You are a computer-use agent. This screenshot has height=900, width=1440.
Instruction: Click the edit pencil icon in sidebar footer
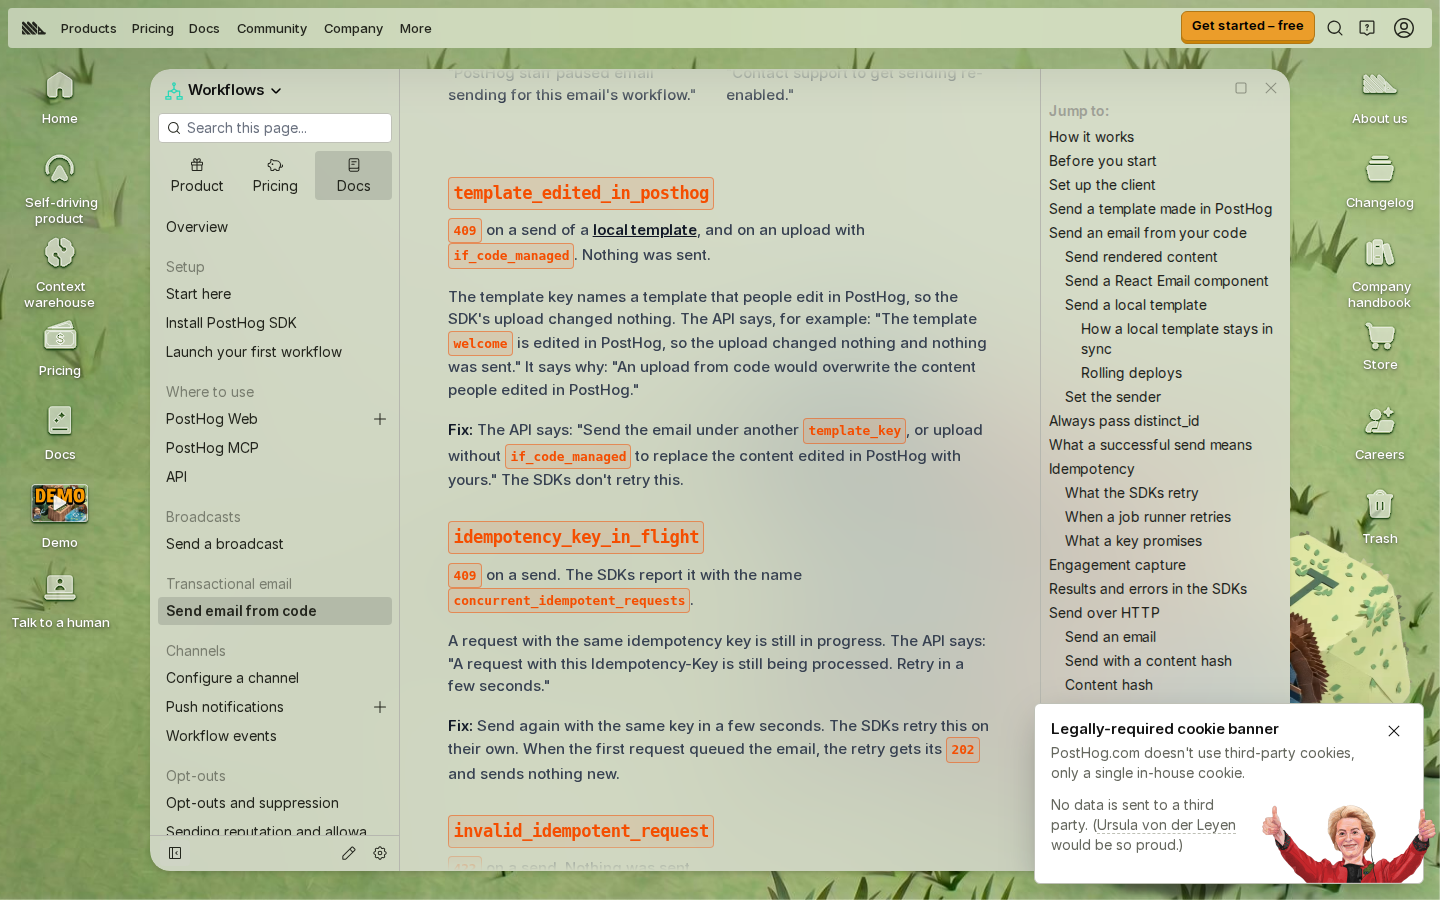tap(348, 853)
